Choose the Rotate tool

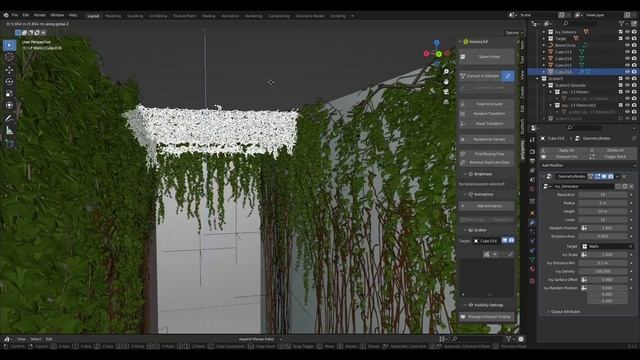(x=9, y=82)
